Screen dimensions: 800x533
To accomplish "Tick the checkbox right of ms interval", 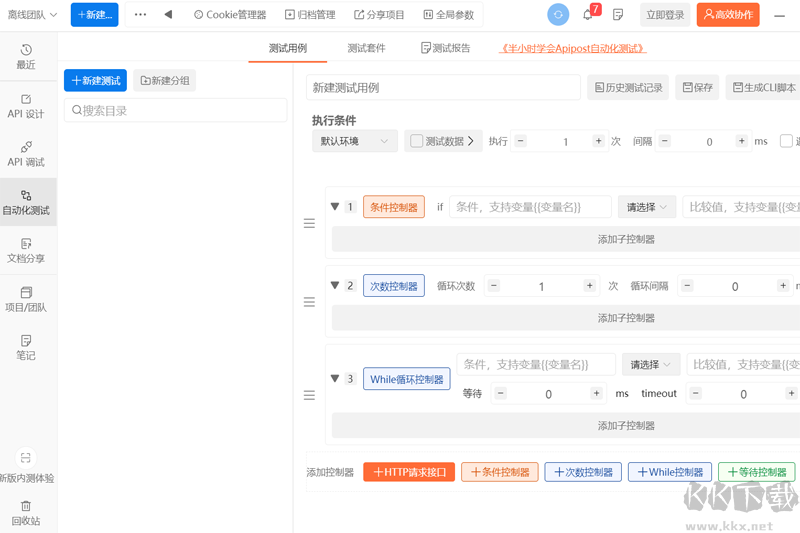I will click(786, 142).
